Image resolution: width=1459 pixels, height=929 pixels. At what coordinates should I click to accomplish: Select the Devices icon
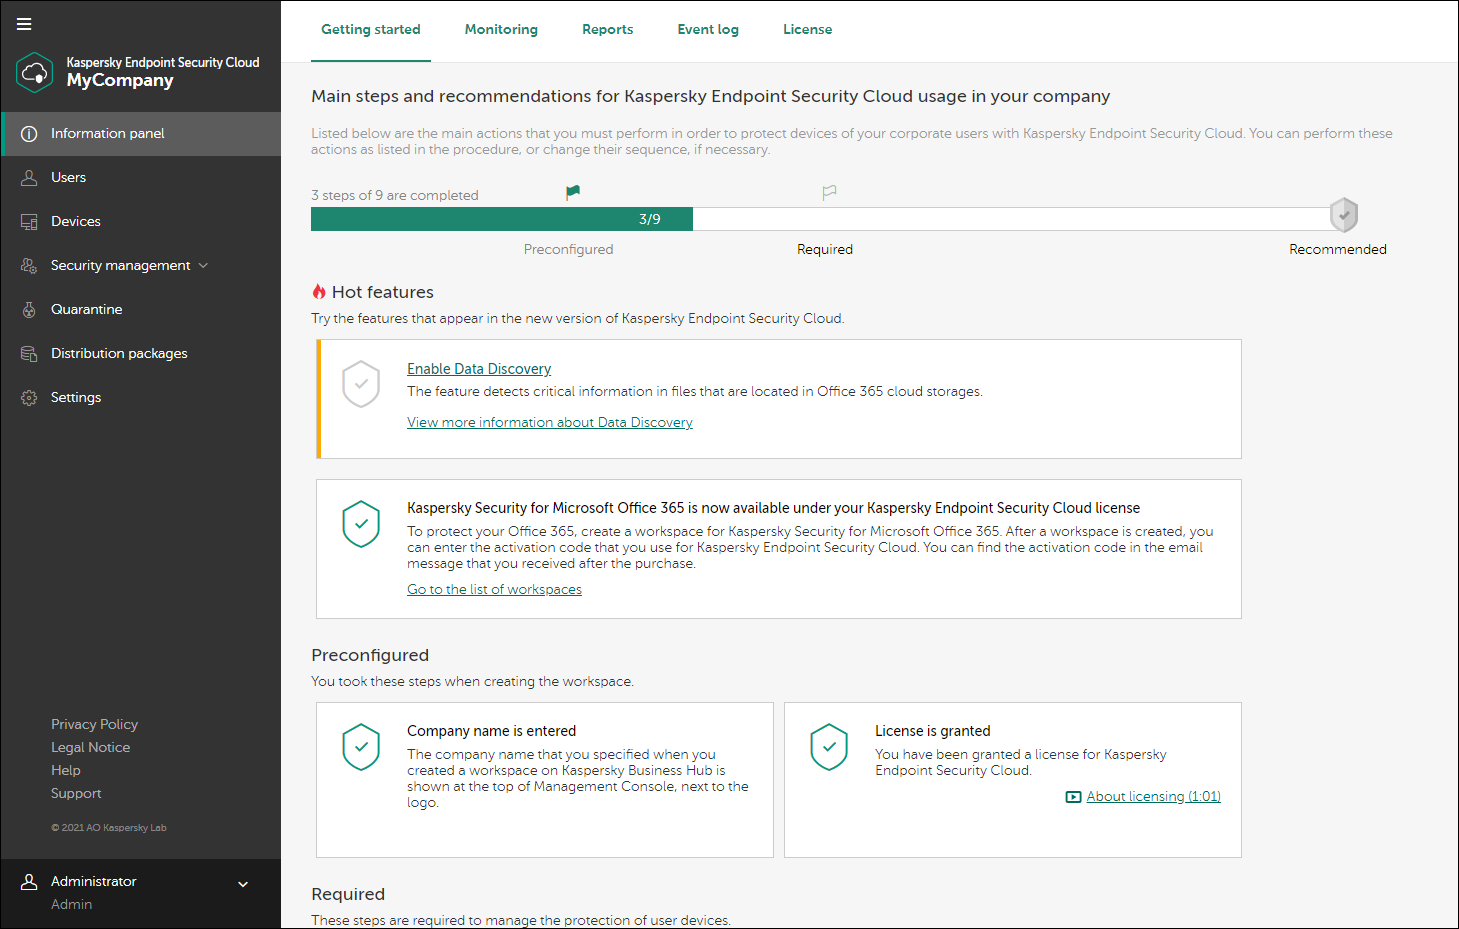[x=28, y=221]
